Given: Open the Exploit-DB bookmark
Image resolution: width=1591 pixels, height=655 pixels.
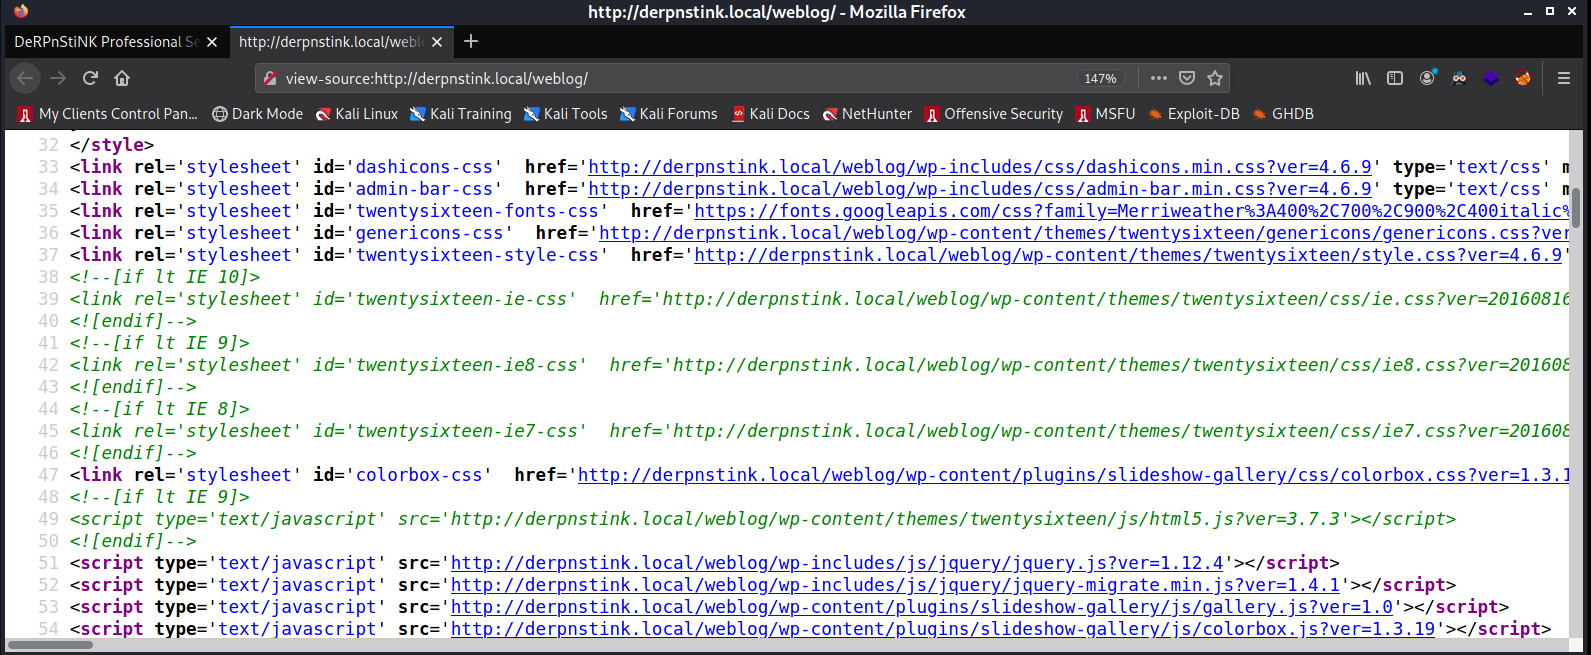Looking at the screenshot, I should pyautogui.click(x=1194, y=114).
